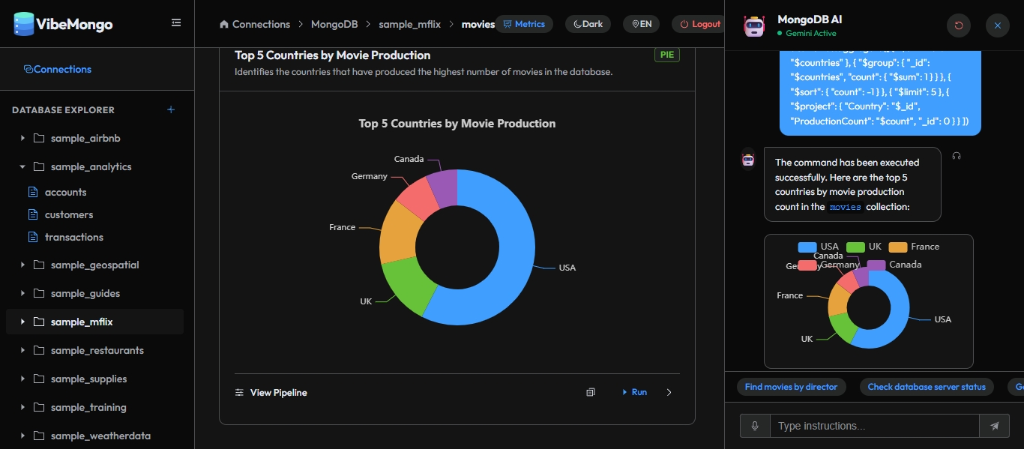Click the small bot avatar beside the reply
Image resolution: width=1024 pixels, height=449 pixels.
[x=748, y=159]
